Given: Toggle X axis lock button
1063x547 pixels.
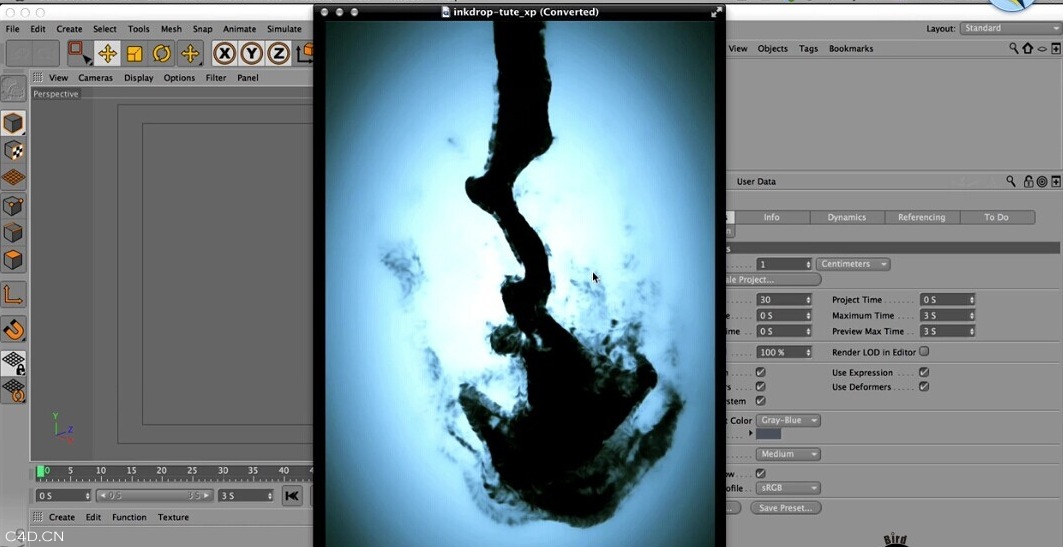Looking at the screenshot, I should tap(225, 54).
